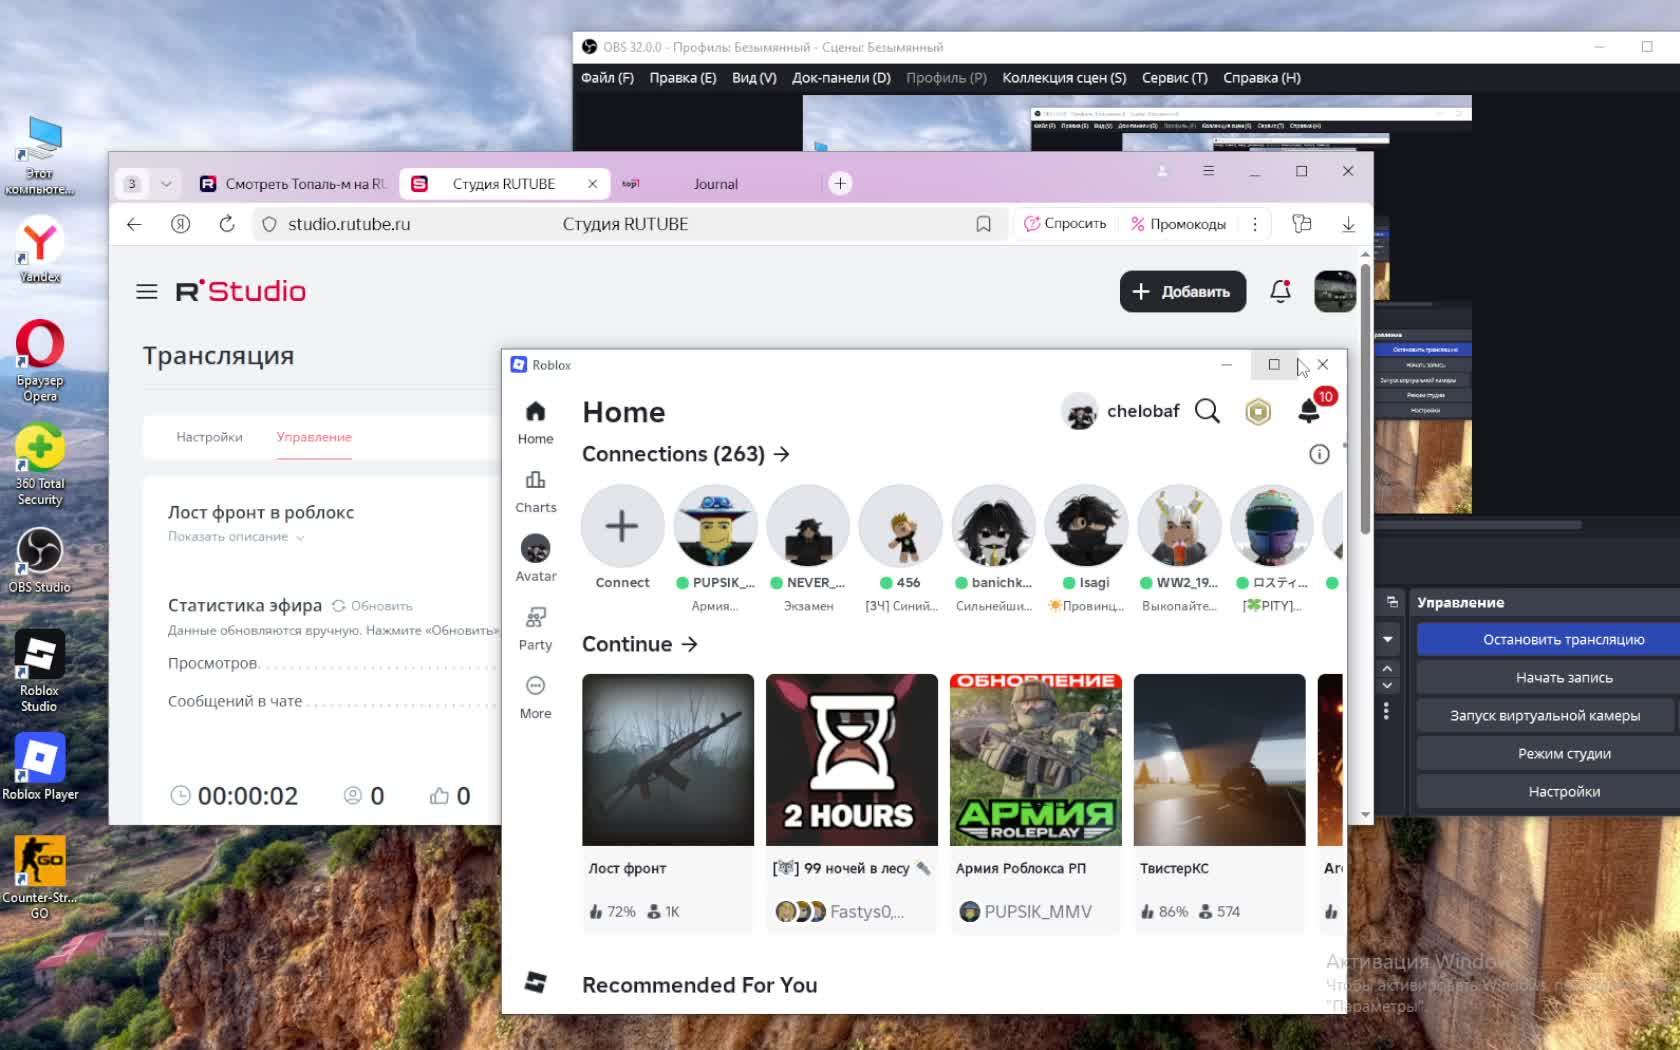Select the Counter-Strike GO desktop icon
Image resolution: width=1680 pixels, height=1050 pixels.
pos(40,877)
